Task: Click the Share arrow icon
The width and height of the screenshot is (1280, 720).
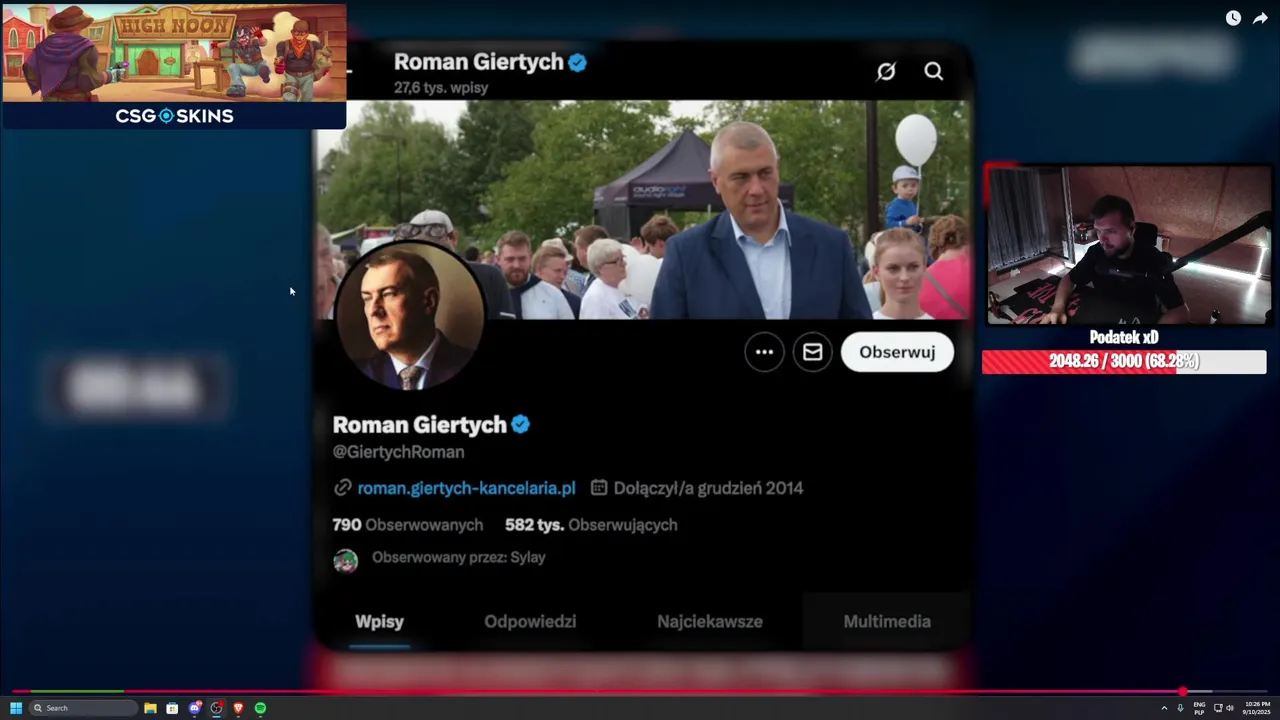Action: tap(1260, 18)
